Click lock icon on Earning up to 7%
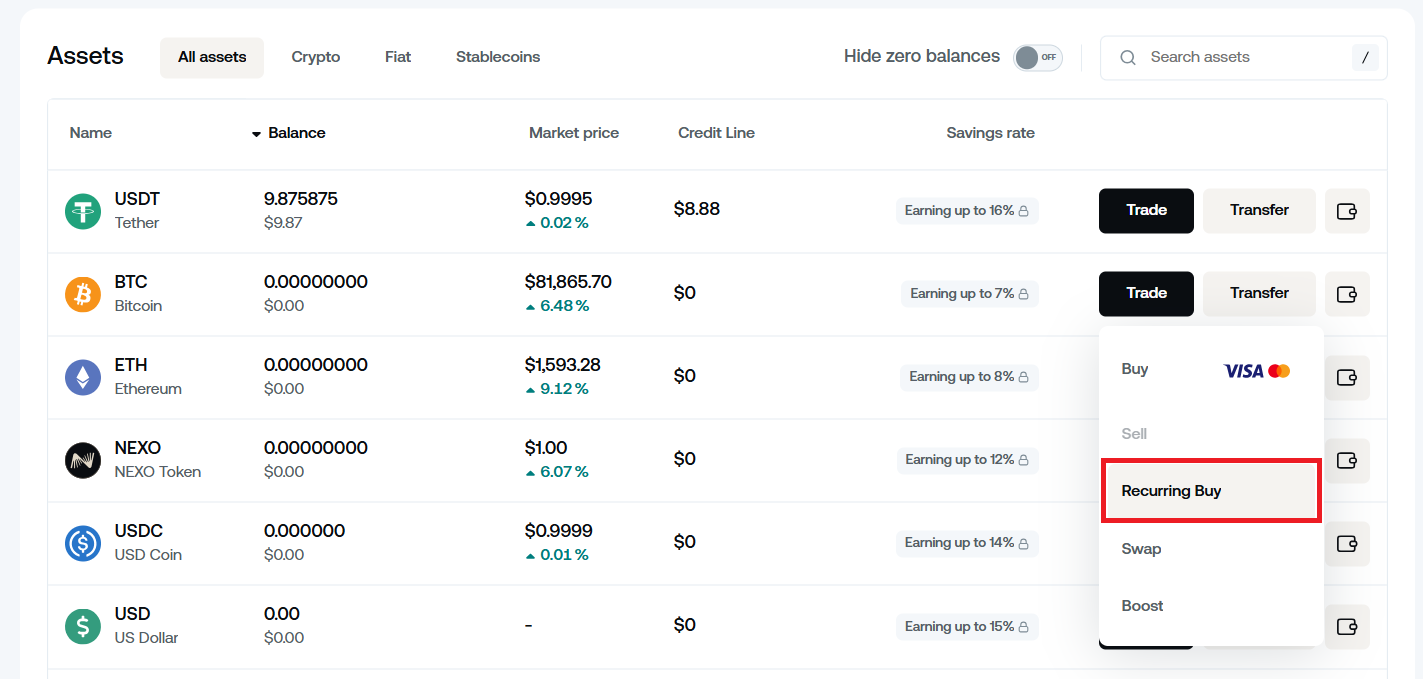This screenshot has width=1423, height=679. [1023, 294]
